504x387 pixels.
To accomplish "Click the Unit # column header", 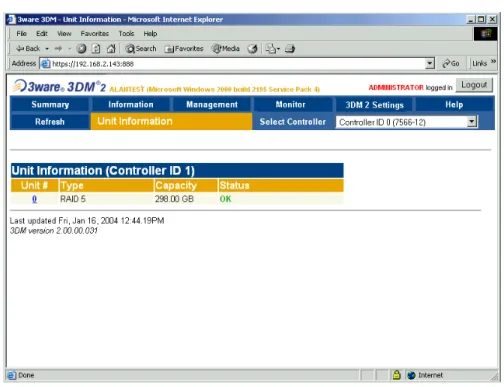I will (x=34, y=185).
